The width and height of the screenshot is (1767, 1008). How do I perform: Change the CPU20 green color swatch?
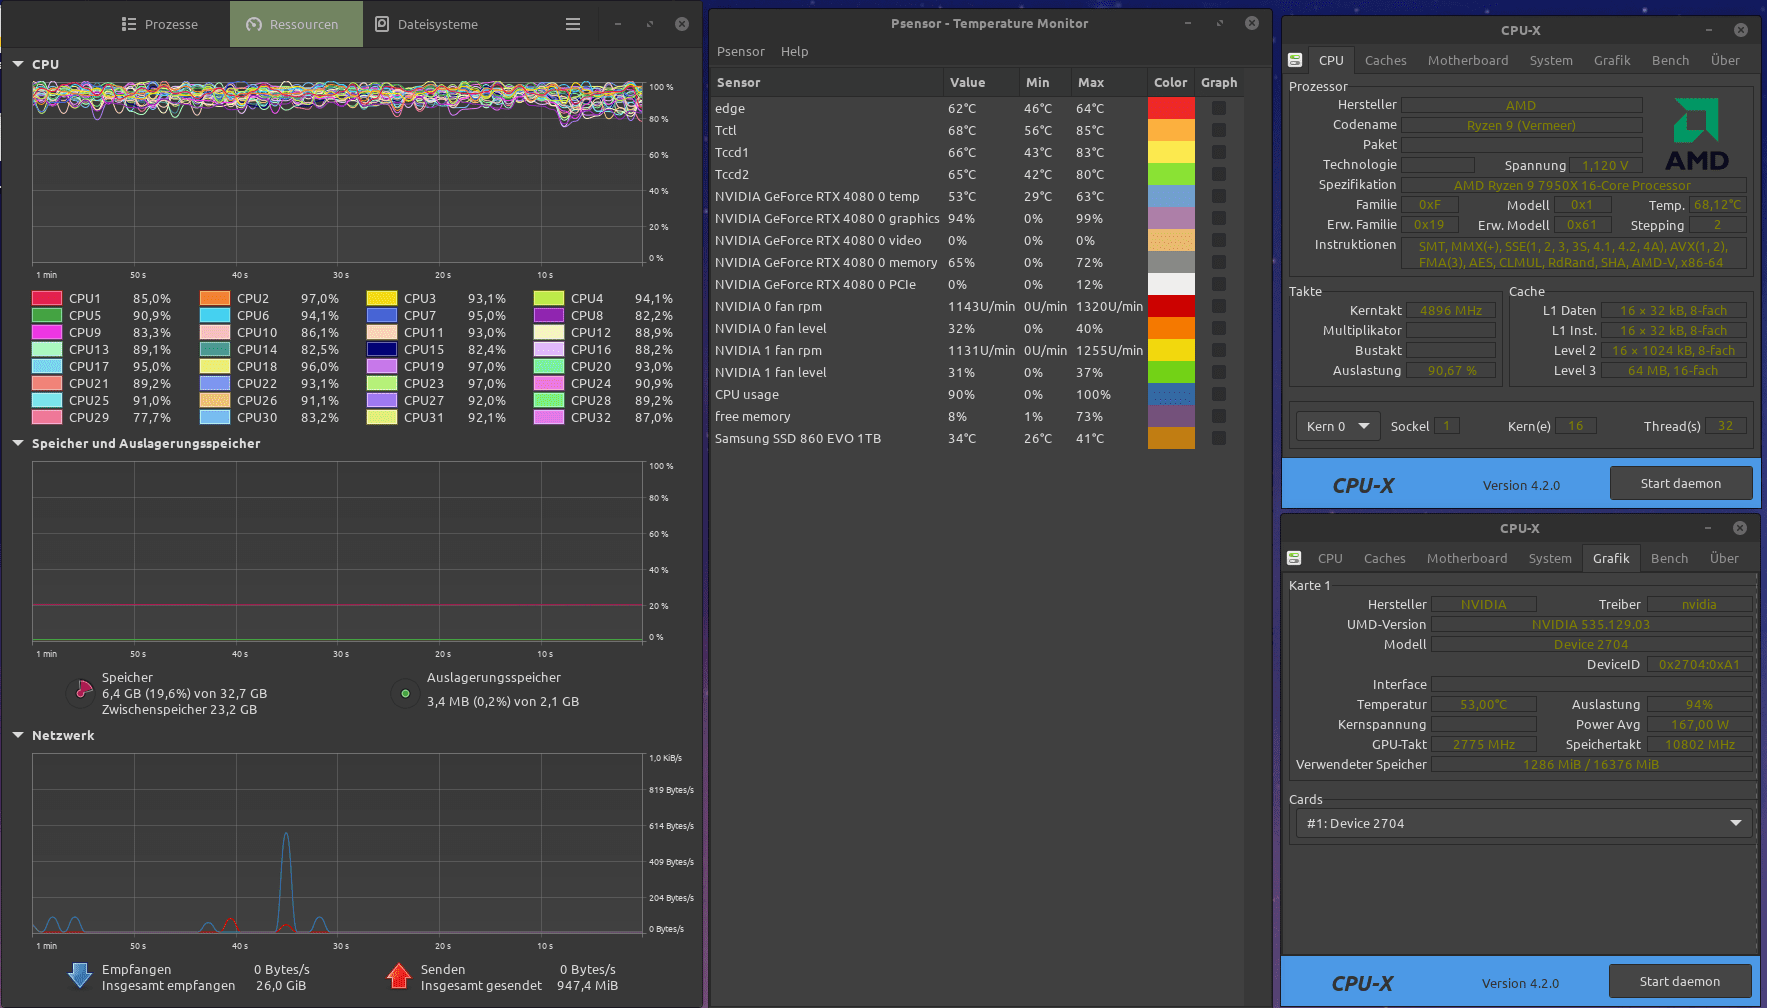(549, 366)
